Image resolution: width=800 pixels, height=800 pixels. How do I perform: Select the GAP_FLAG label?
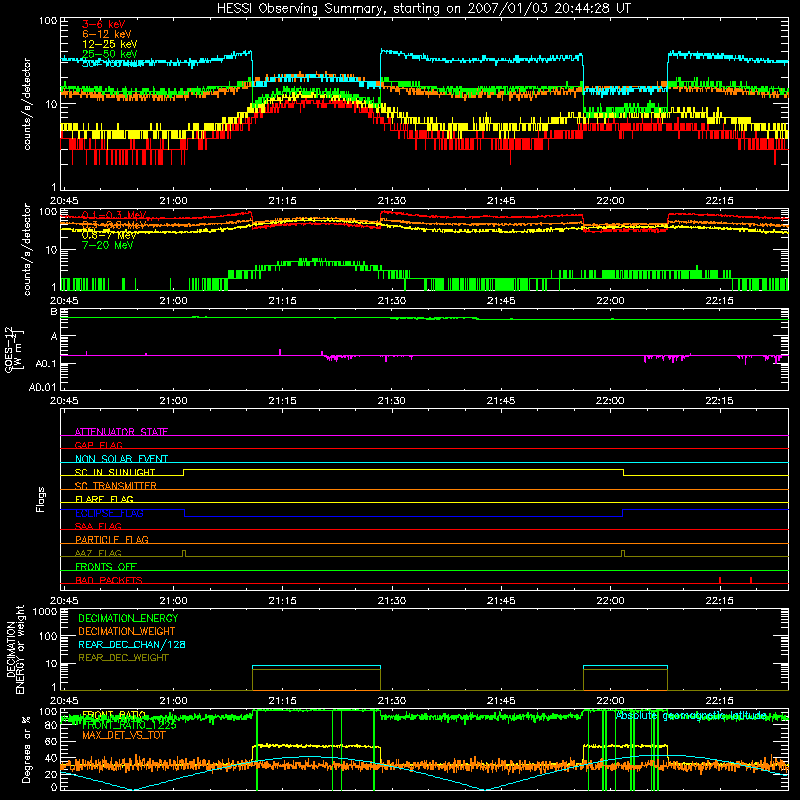pyautogui.click(x=98, y=445)
